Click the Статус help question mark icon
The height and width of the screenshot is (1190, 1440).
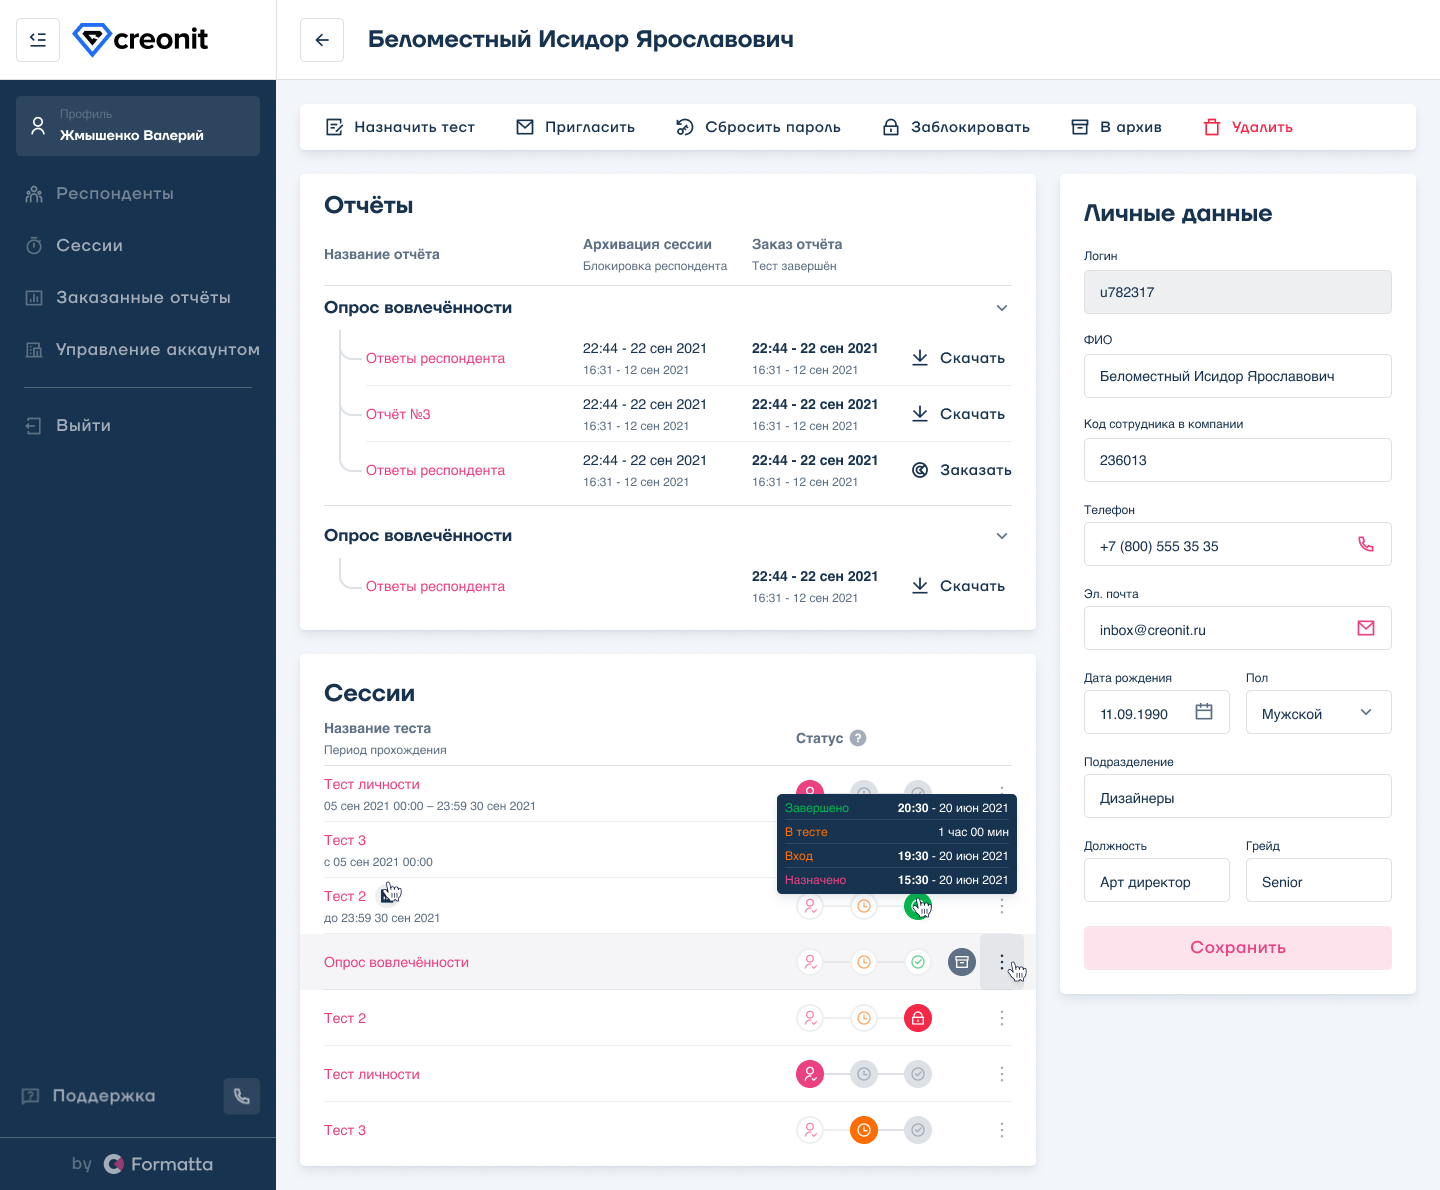click(858, 738)
